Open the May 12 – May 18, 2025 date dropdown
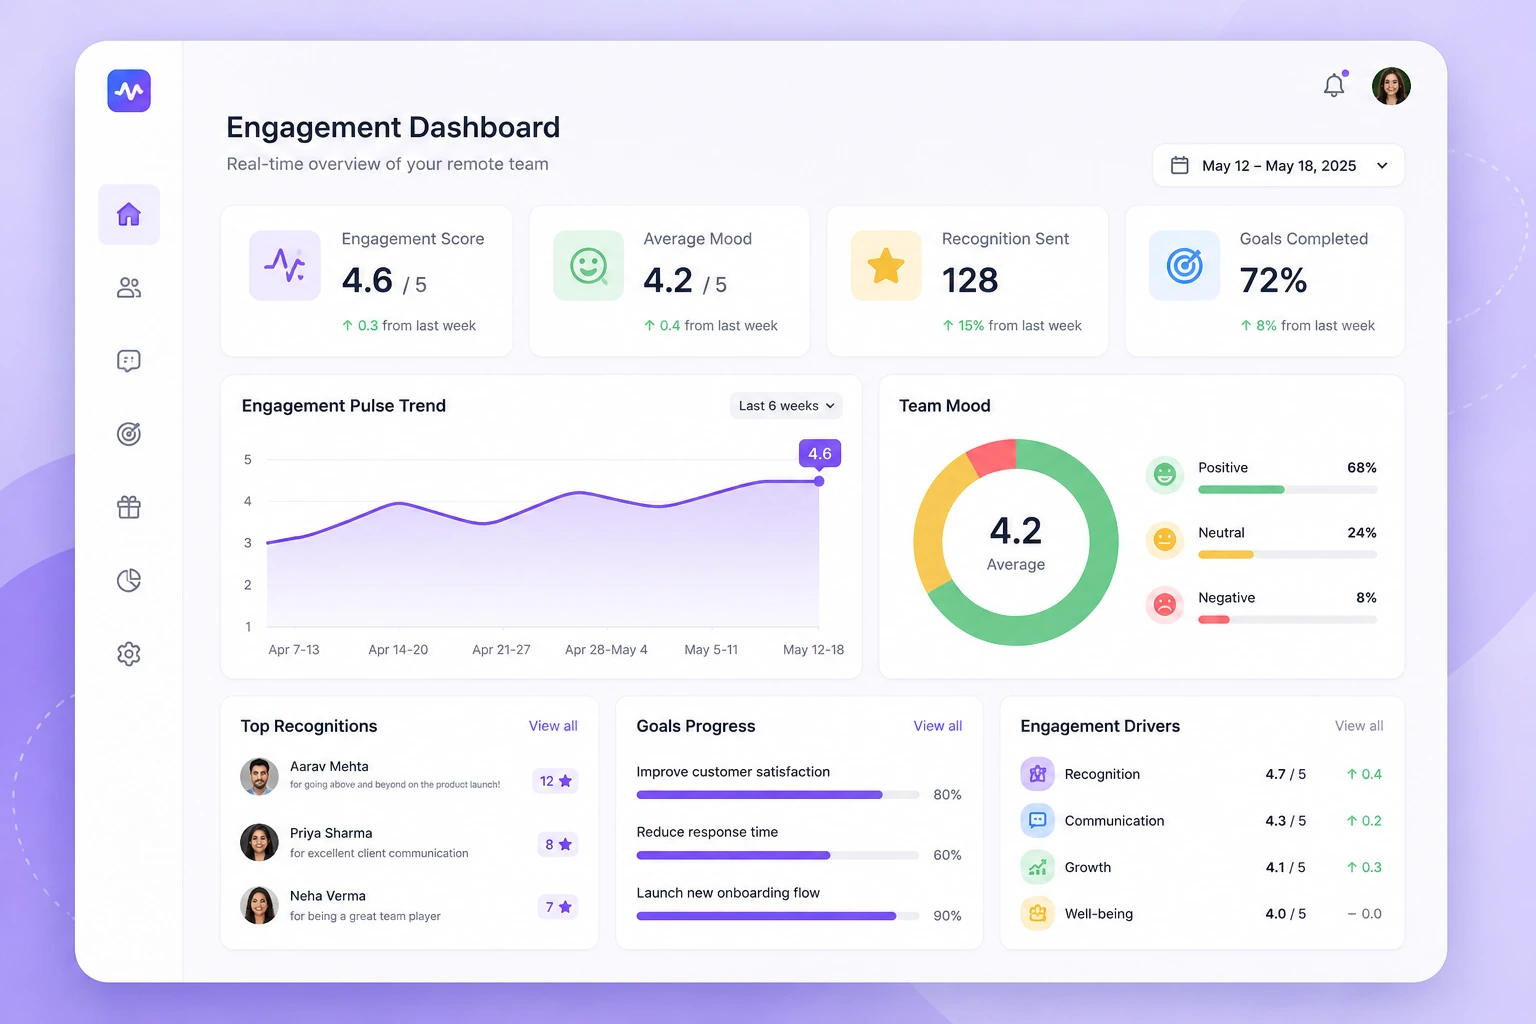The width and height of the screenshot is (1536, 1024). [1279, 166]
